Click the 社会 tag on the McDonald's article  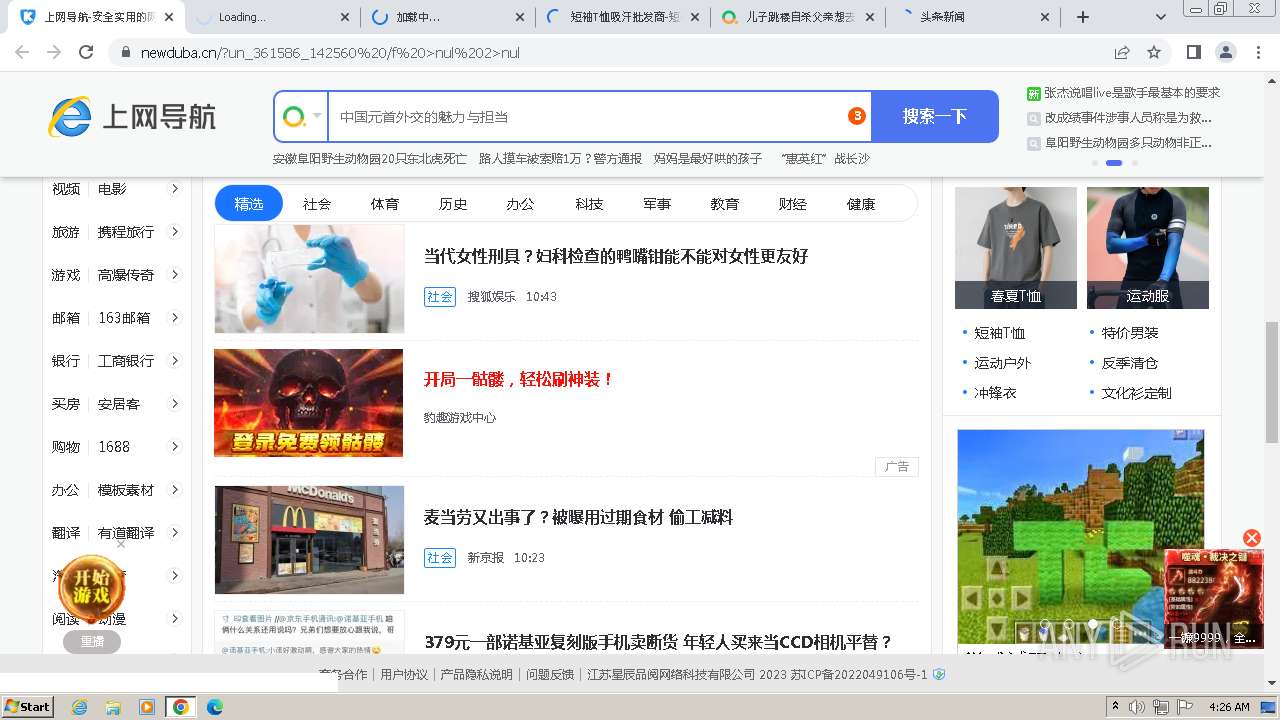click(x=440, y=557)
